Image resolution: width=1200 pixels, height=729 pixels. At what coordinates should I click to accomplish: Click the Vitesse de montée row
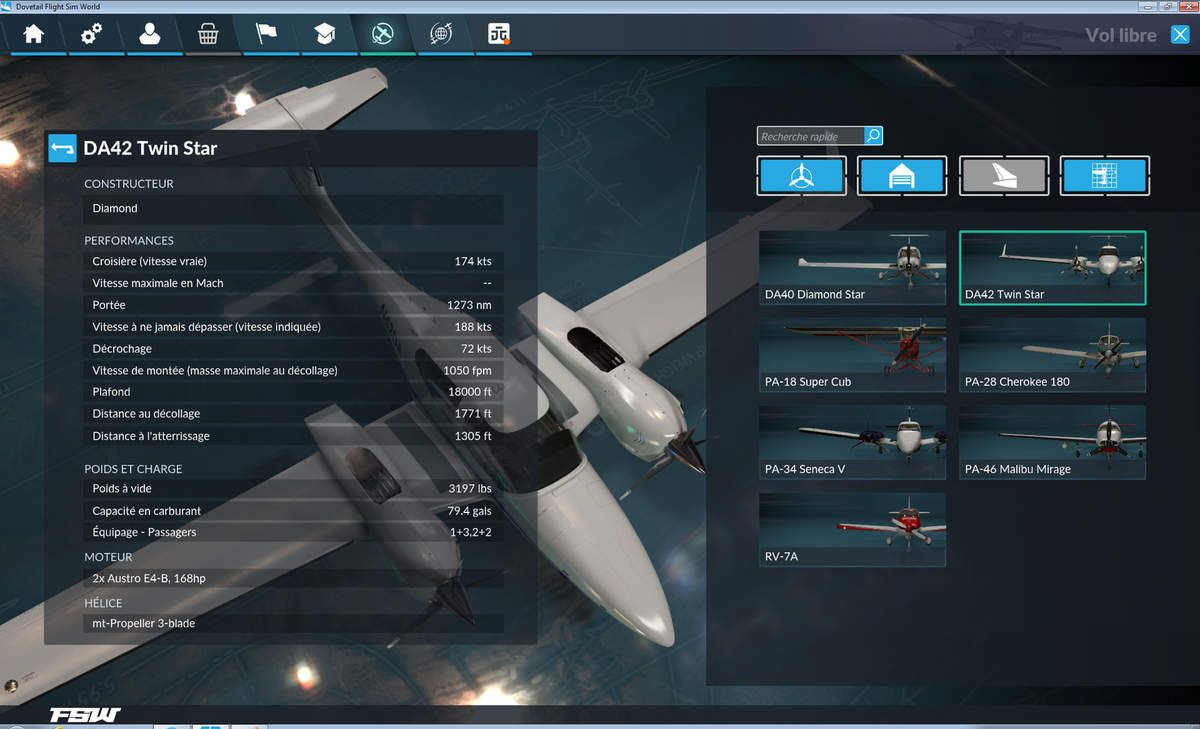coord(293,370)
